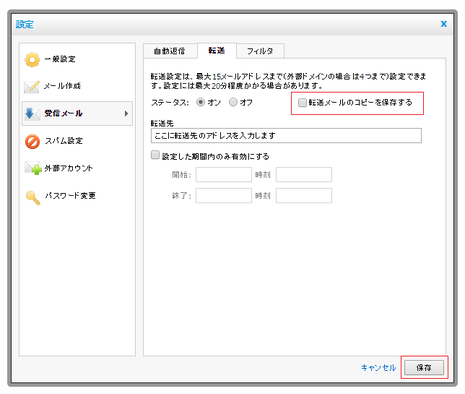Switch to the 自動返信 tab
The image size is (465, 394).
170,51
